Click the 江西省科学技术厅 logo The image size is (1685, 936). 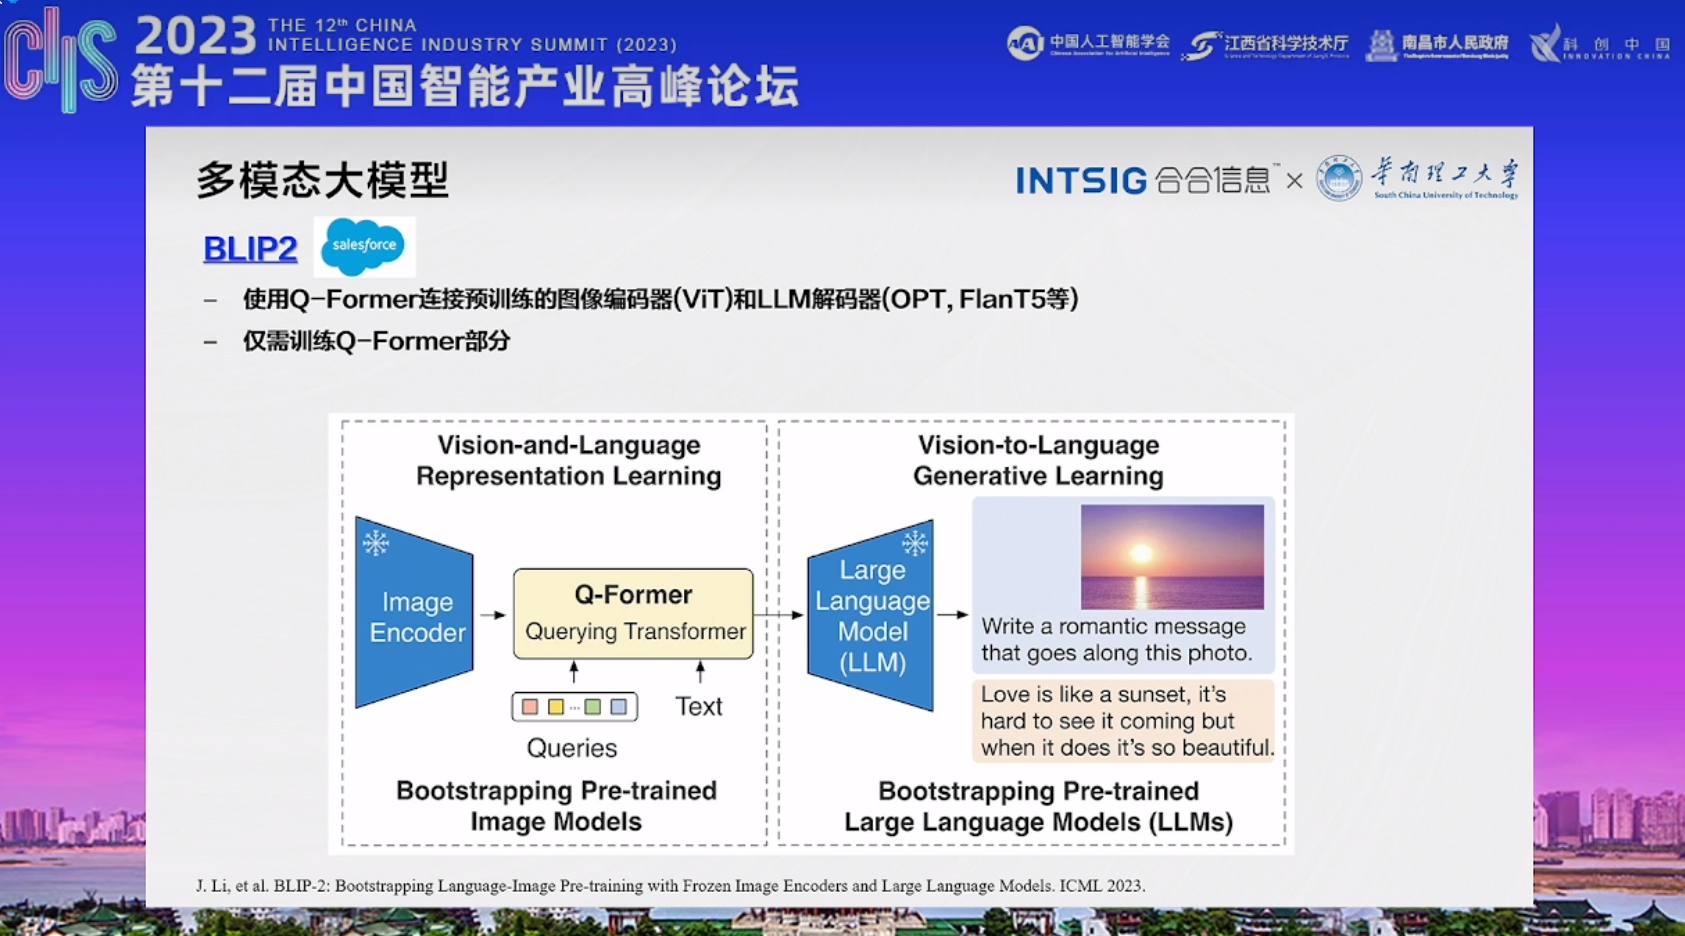click(x=1265, y=44)
